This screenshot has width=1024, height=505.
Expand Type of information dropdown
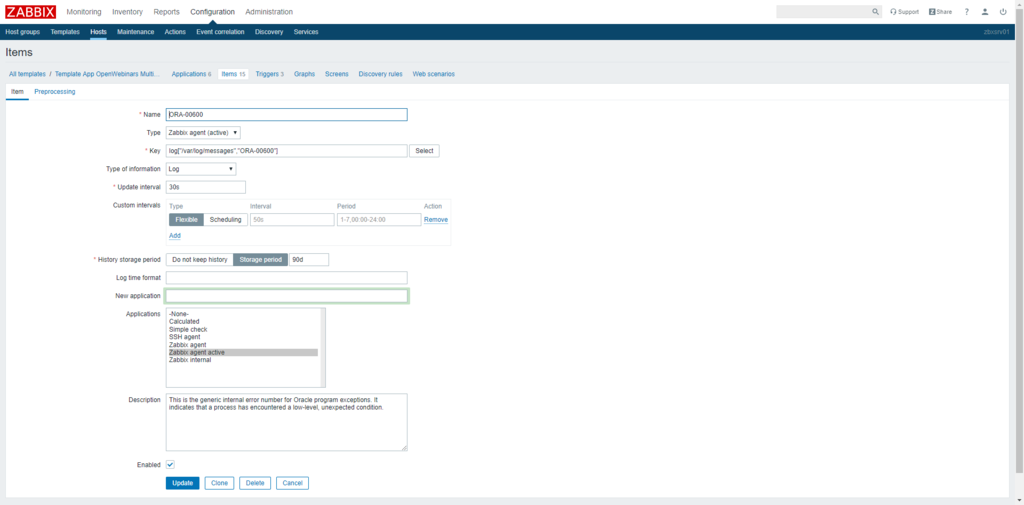pyautogui.click(x=201, y=169)
